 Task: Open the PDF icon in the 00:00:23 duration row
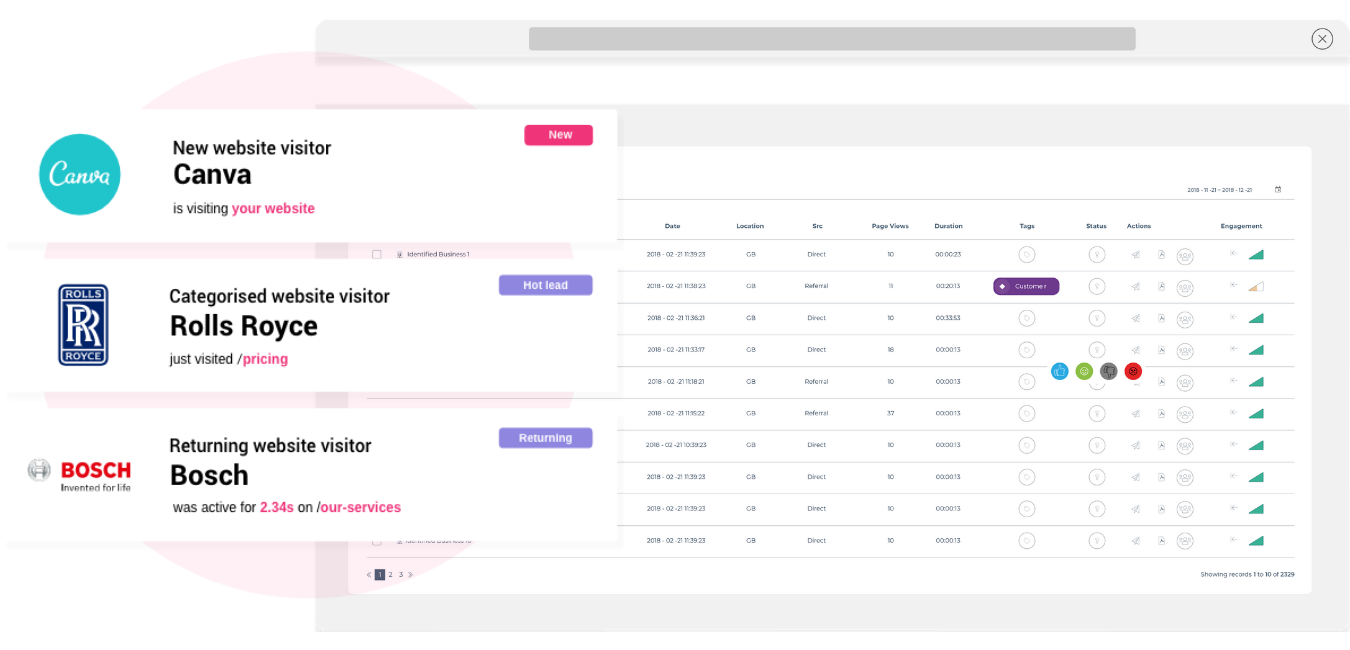pos(1161,254)
